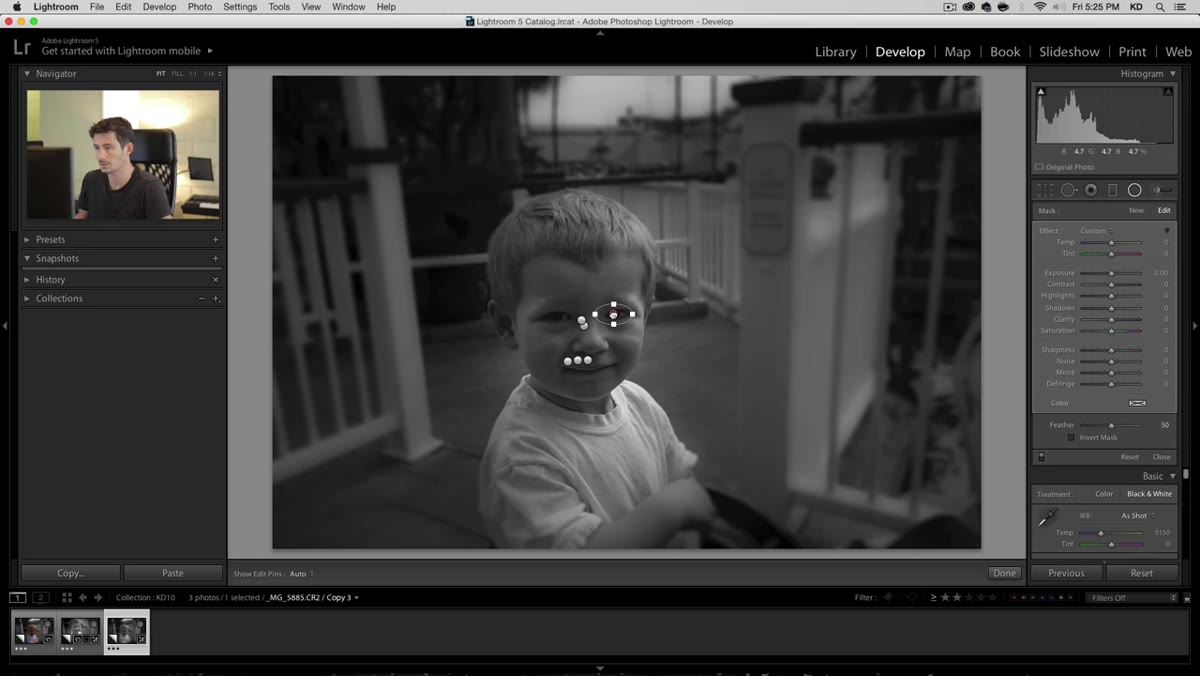
Task: Open the WB As Shot dropdown
Action: pyautogui.click(x=1138, y=516)
